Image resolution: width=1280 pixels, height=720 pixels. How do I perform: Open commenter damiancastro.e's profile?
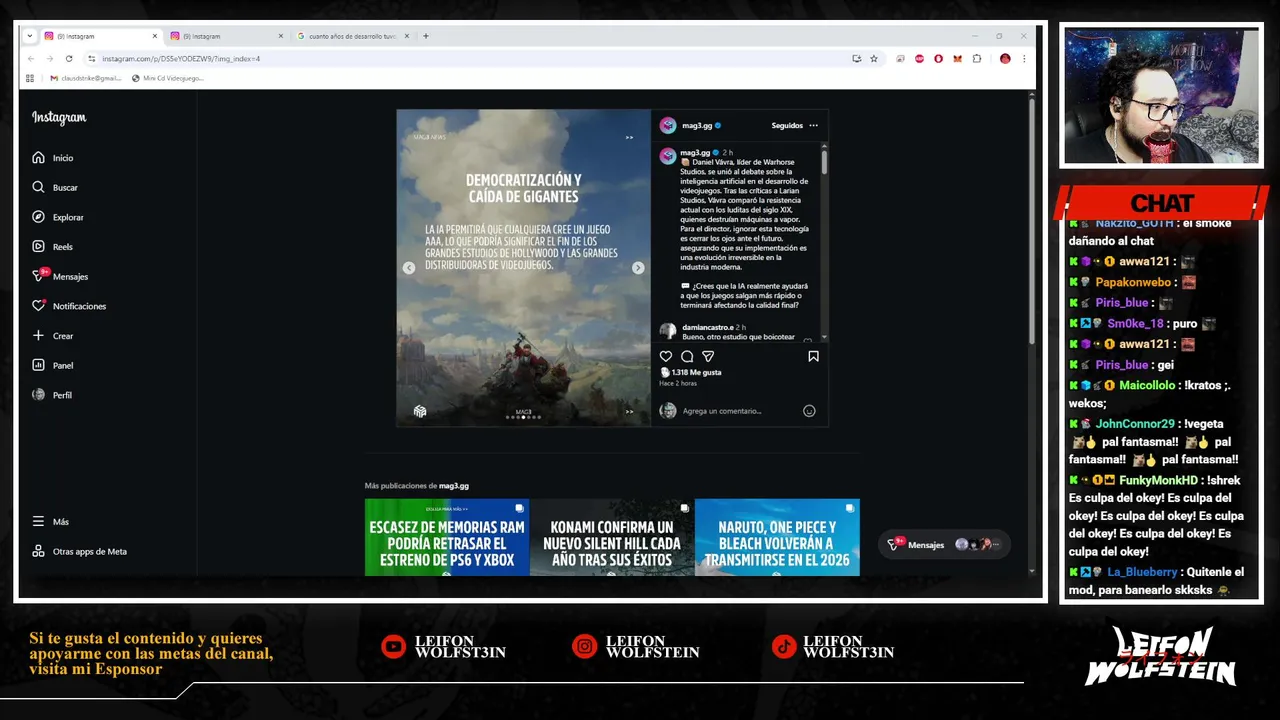point(708,327)
